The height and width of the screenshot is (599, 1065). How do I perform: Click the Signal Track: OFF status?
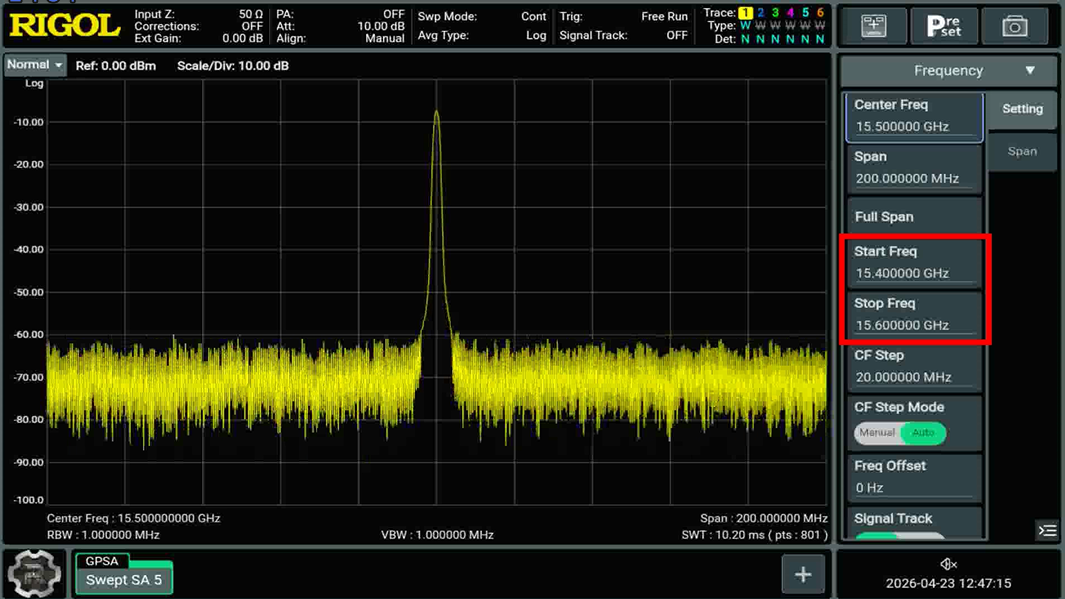click(x=624, y=35)
